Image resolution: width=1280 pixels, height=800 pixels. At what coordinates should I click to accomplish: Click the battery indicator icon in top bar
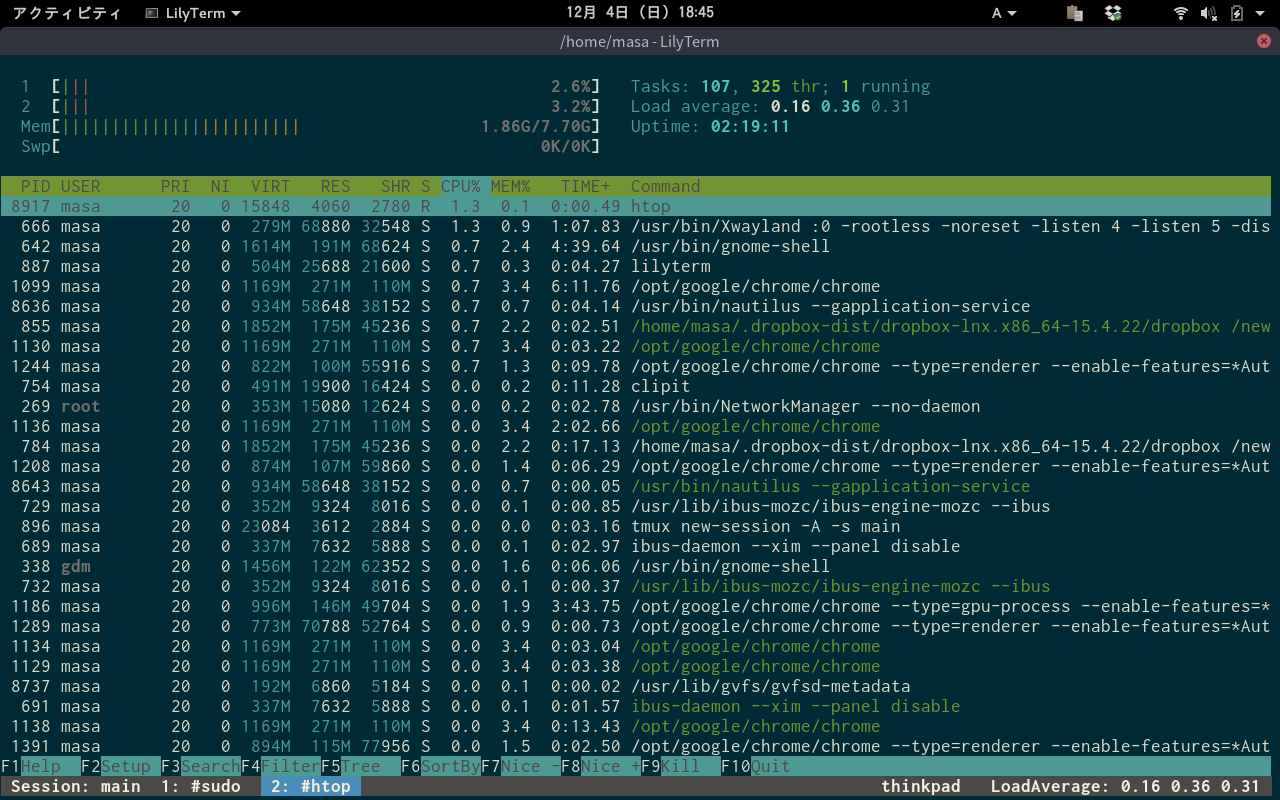pos(1236,13)
